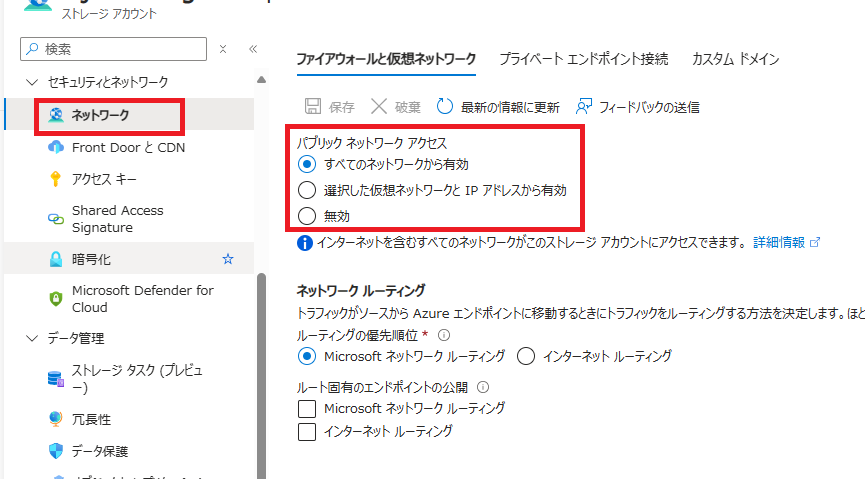Open 冗長性 menu item
This screenshot has width=865, height=479.
(x=130, y=419)
